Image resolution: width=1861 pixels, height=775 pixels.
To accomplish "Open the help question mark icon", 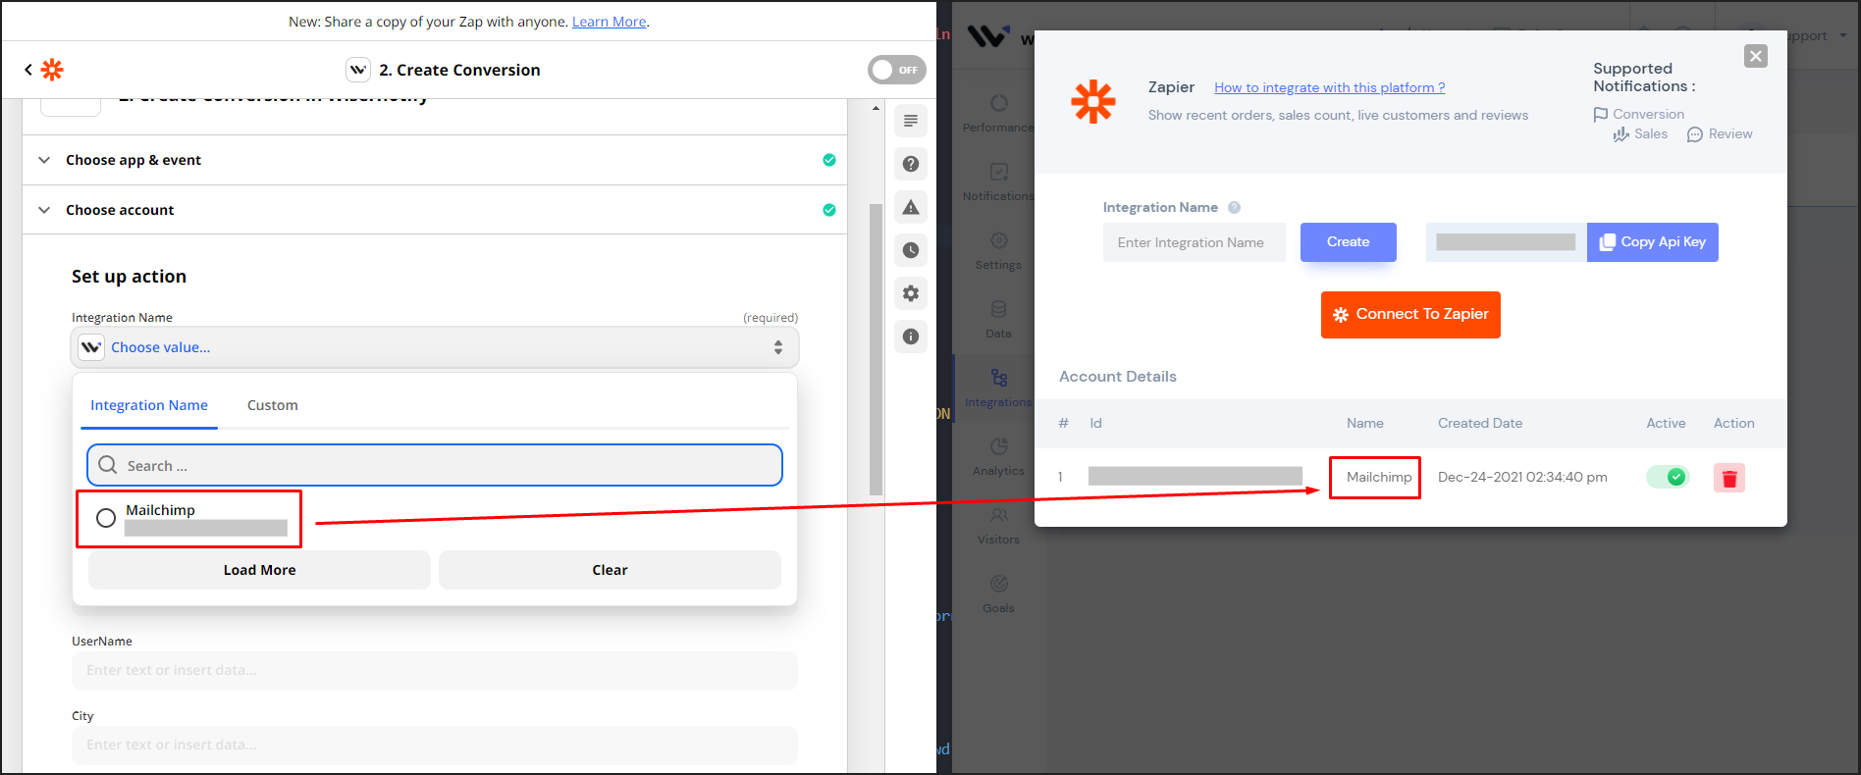I will pyautogui.click(x=910, y=164).
